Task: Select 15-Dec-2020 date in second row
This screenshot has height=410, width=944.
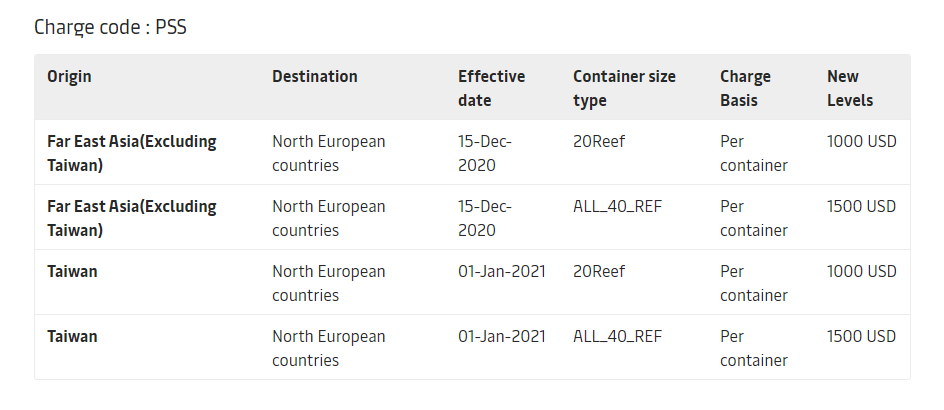Action: click(x=485, y=218)
